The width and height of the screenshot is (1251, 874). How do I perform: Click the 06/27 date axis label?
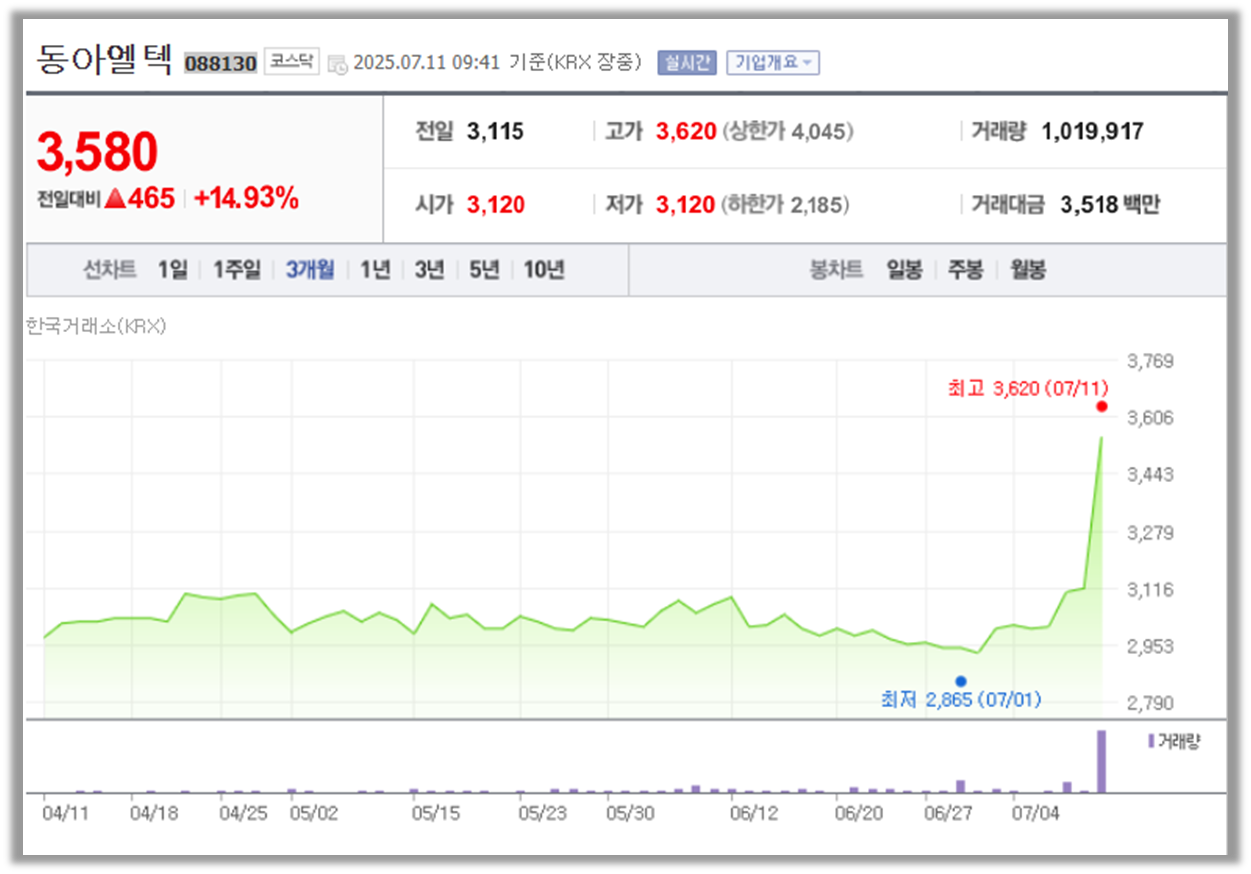pyautogui.click(x=948, y=813)
